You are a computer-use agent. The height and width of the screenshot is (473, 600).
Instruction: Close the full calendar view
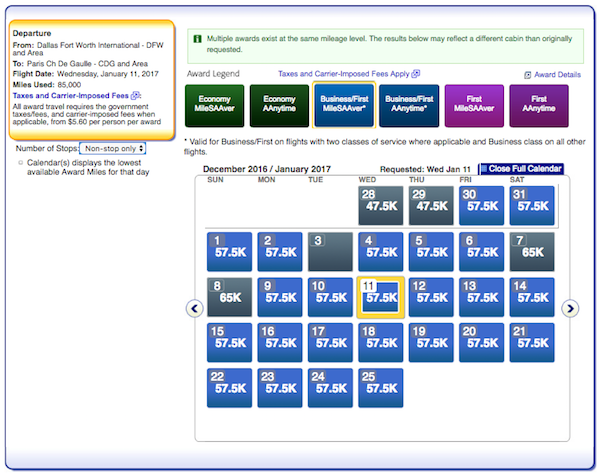point(522,168)
